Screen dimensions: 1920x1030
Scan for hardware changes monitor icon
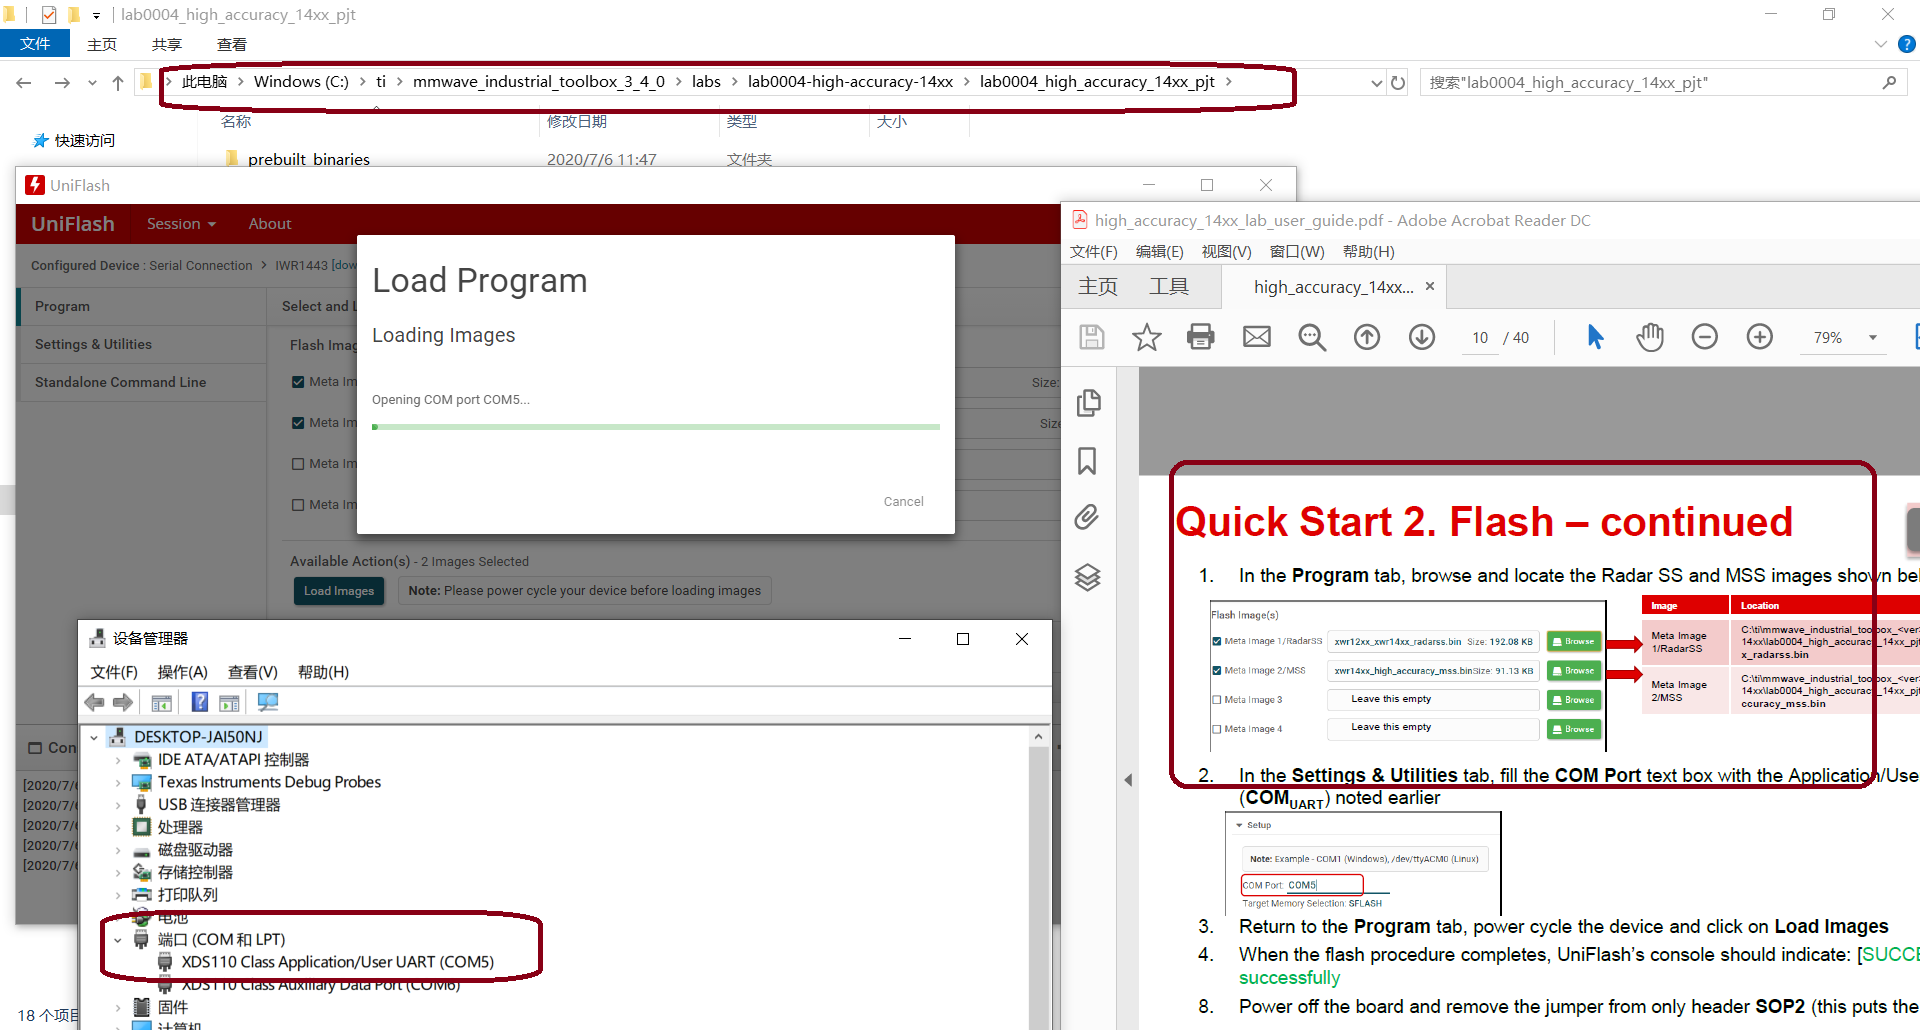click(268, 702)
